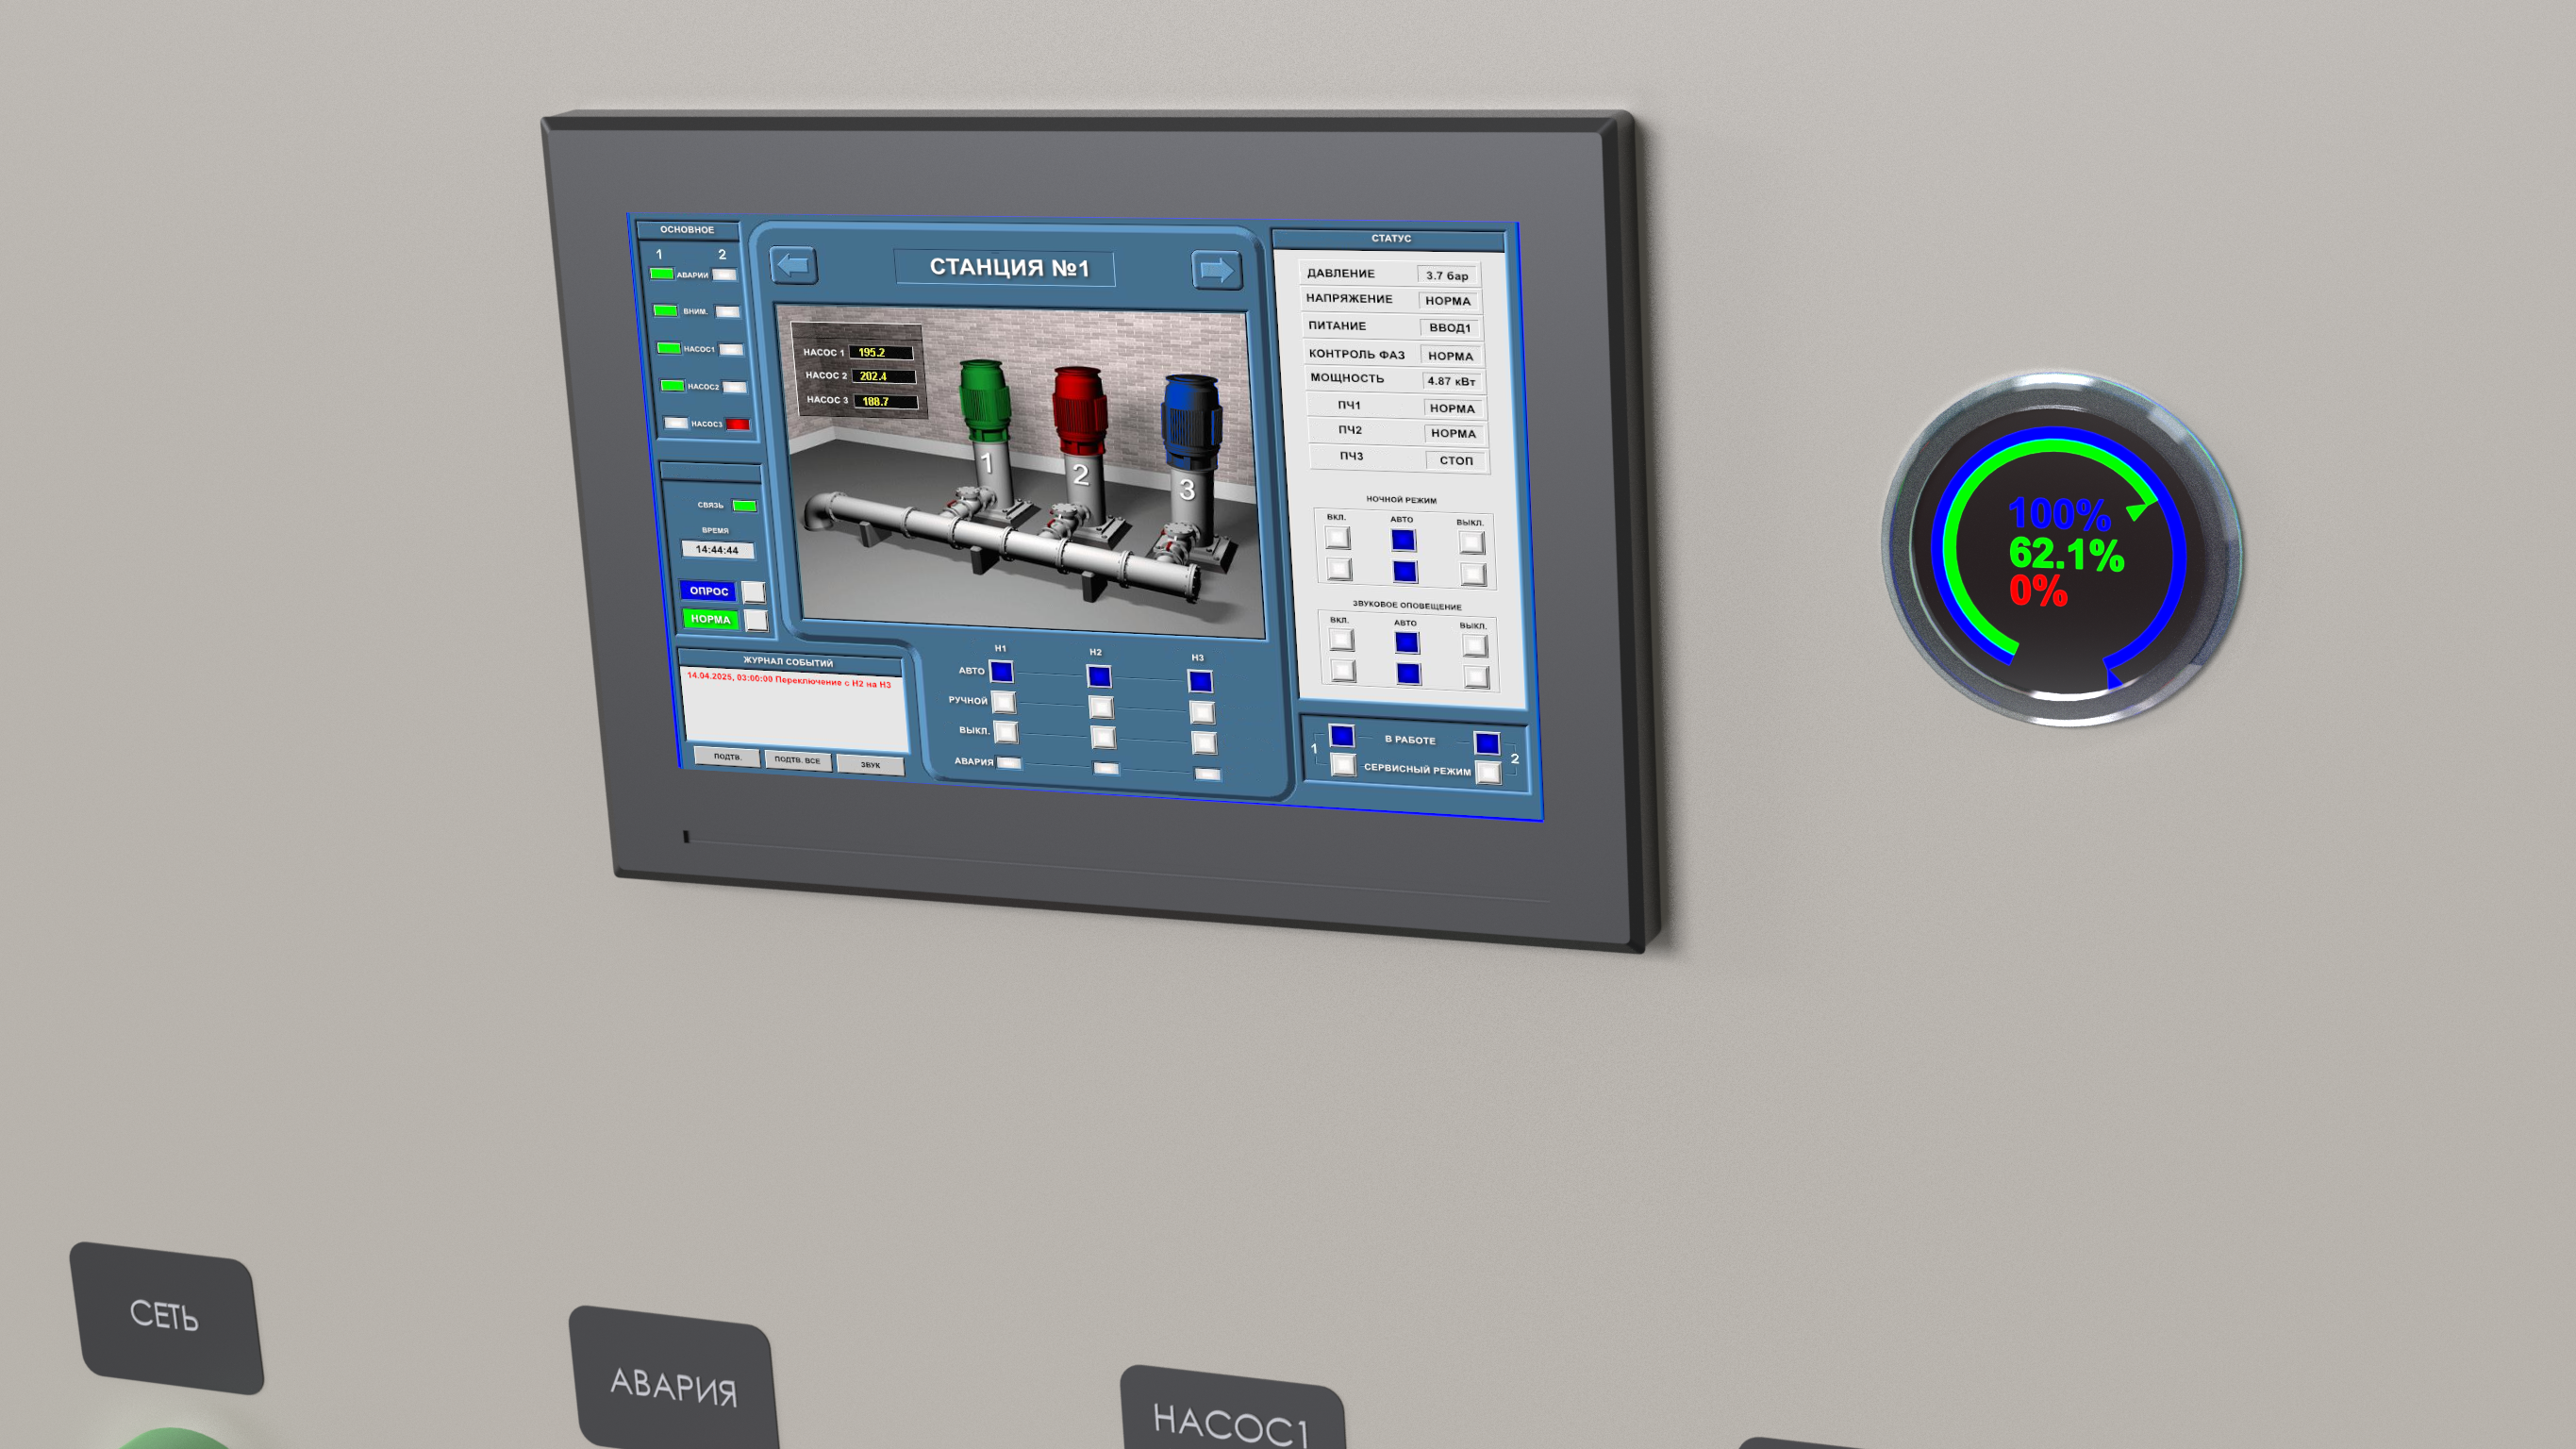This screenshot has width=2576, height=1449.
Task: Click МОЩНОСТЬ value 4.87 кВт
Action: [1452, 381]
